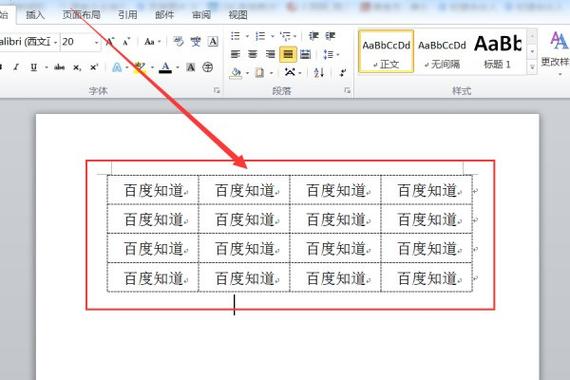Expand the highlight color dropdown arrow
Image resolution: width=570 pixels, height=380 pixels.
tap(152, 68)
